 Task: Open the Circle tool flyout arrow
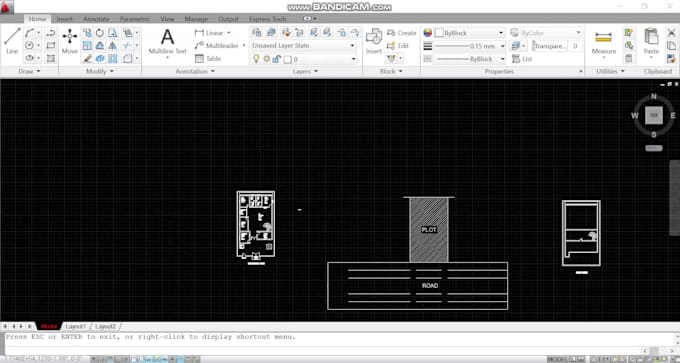[x=38, y=45]
